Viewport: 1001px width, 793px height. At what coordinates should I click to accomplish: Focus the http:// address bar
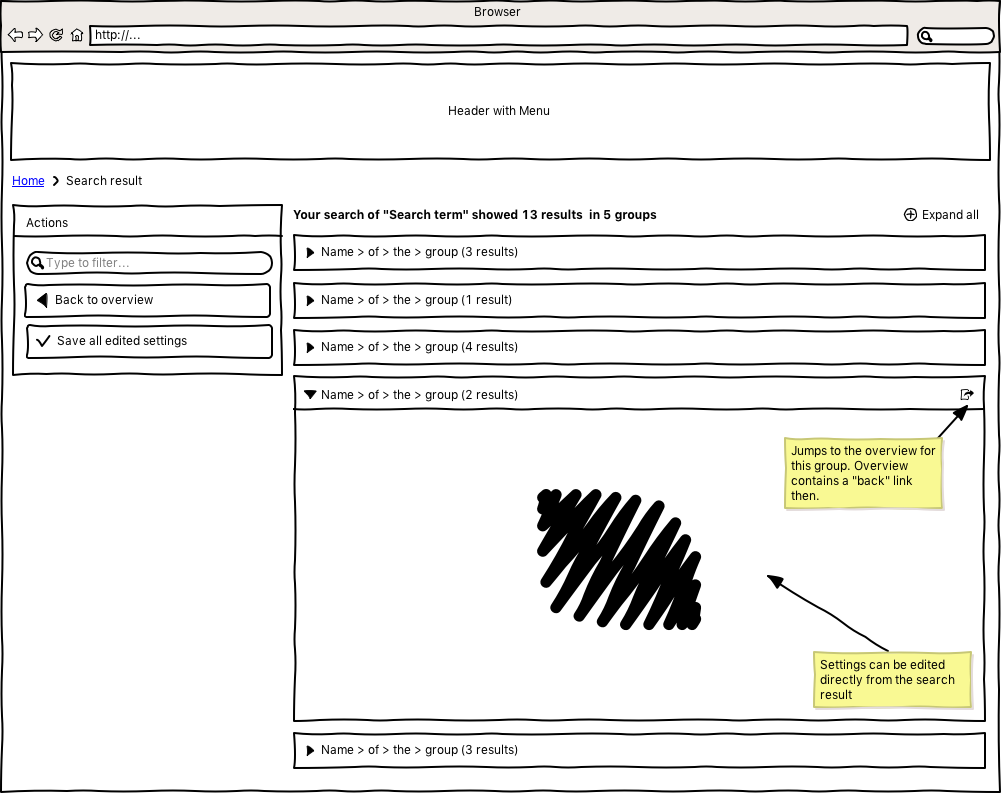click(498, 36)
